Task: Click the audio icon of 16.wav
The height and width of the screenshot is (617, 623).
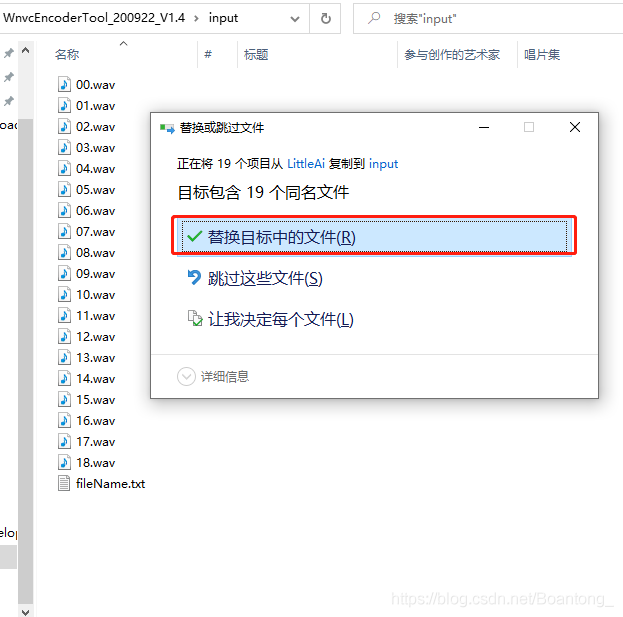Action: [64, 420]
